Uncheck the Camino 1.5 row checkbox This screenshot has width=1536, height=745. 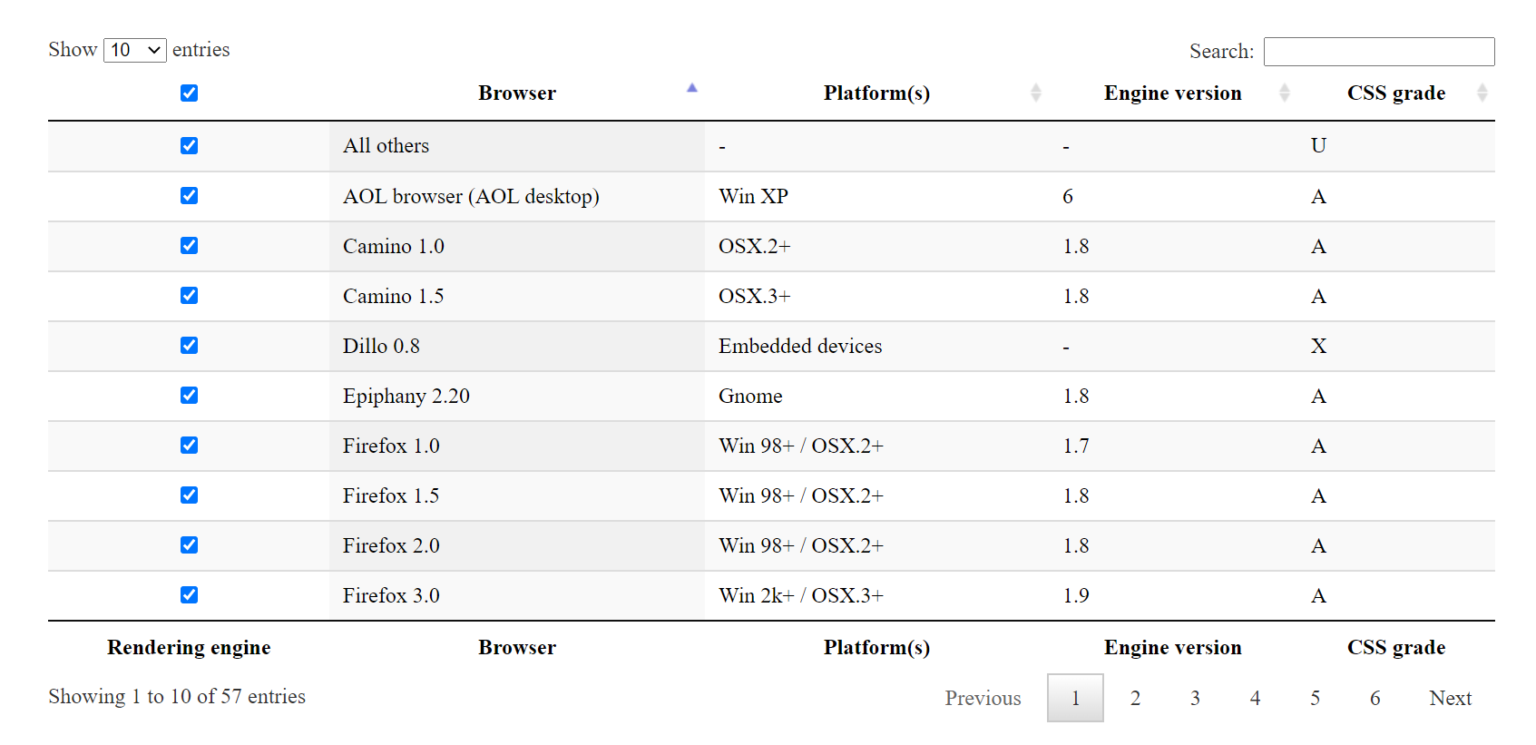tap(189, 296)
